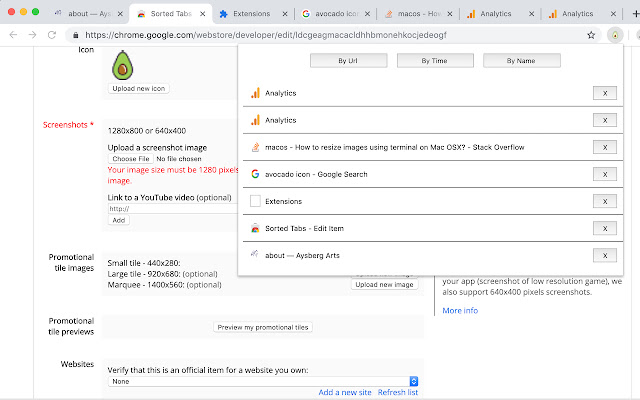Close the first Analytics browser tab
The height and width of the screenshot is (400, 640).
531,14
